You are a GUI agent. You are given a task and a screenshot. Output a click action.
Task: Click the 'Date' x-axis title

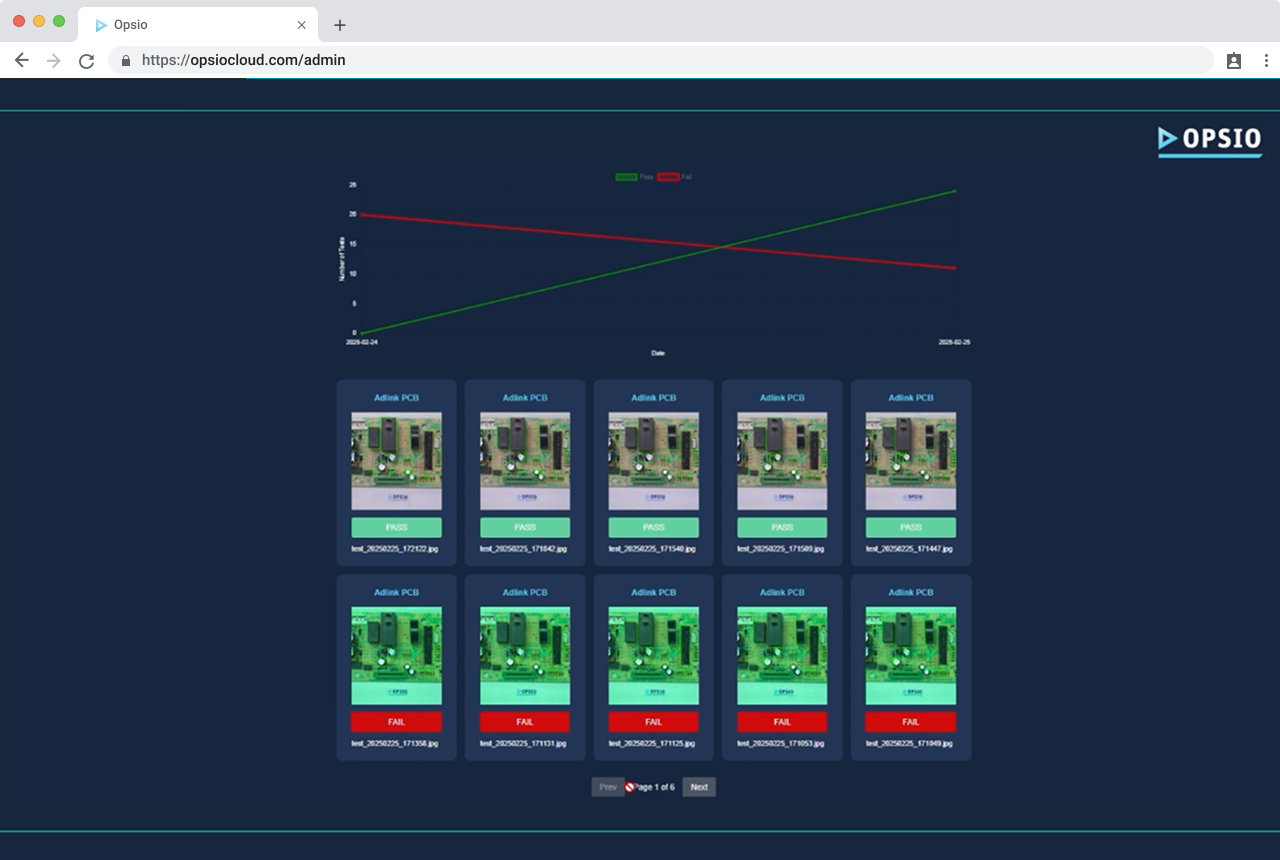pyautogui.click(x=658, y=353)
